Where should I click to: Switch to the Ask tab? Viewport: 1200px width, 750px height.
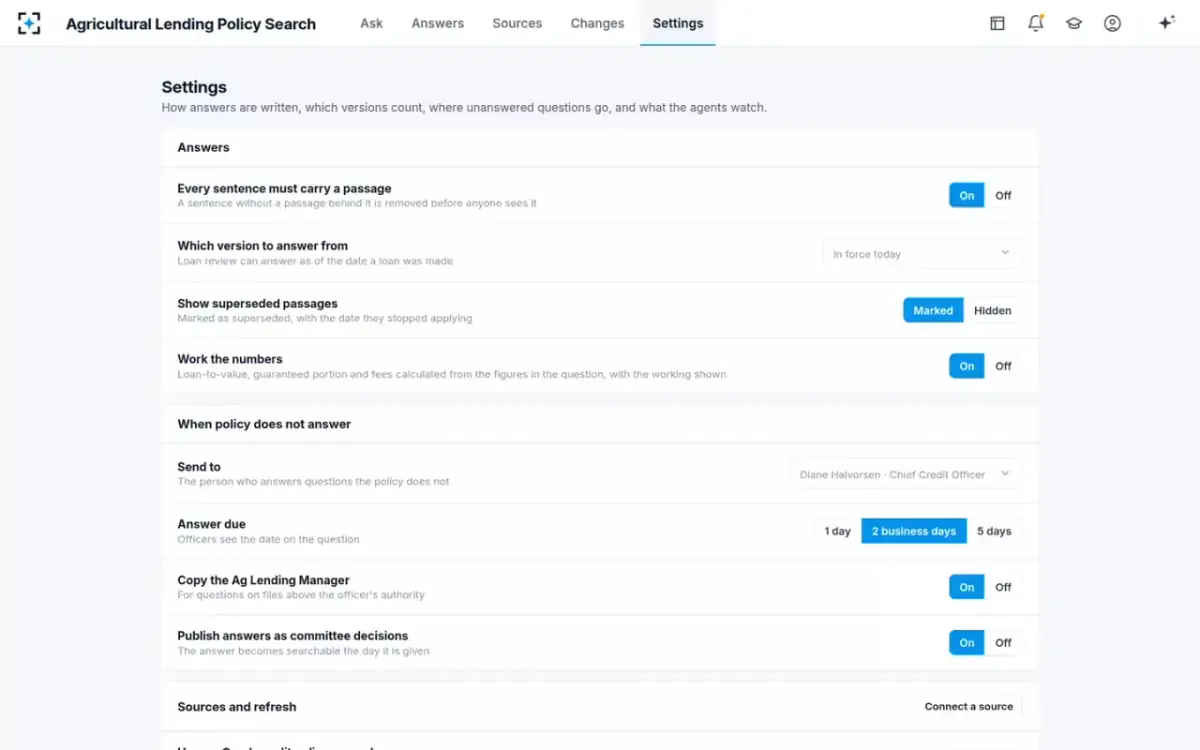pyautogui.click(x=371, y=23)
